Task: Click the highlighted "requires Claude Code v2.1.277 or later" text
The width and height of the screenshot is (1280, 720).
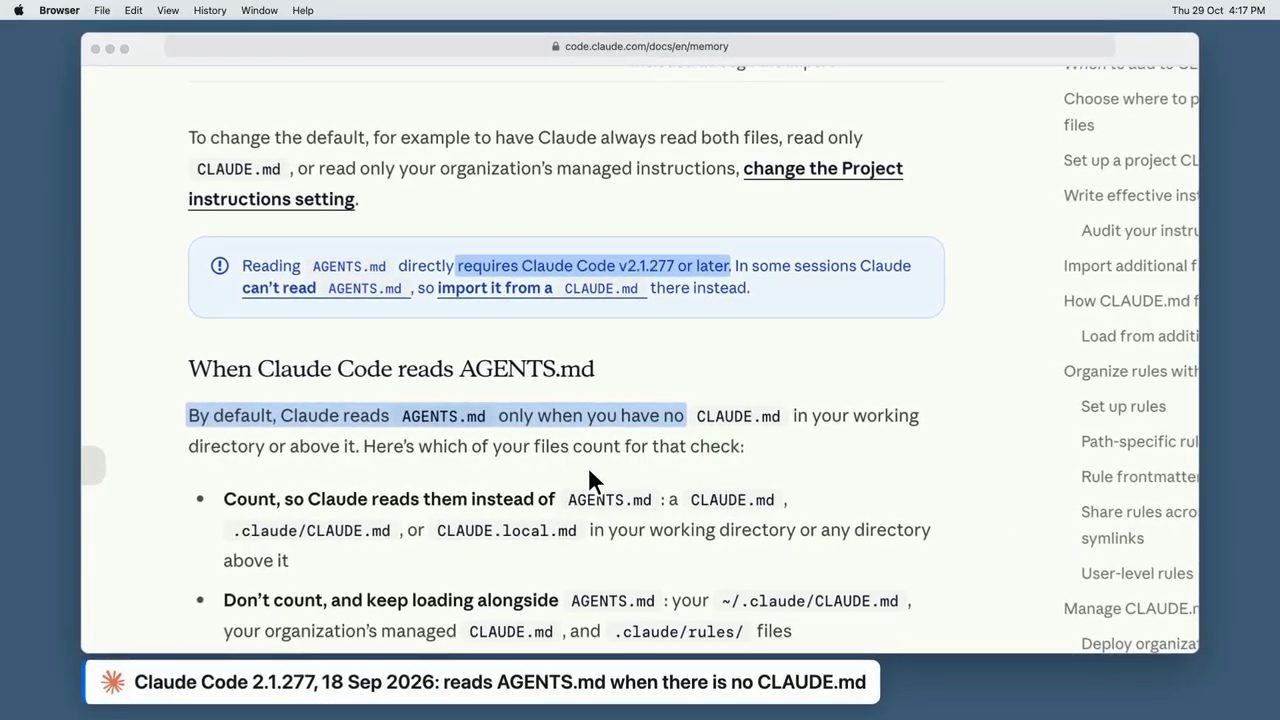Action: click(594, 266)
